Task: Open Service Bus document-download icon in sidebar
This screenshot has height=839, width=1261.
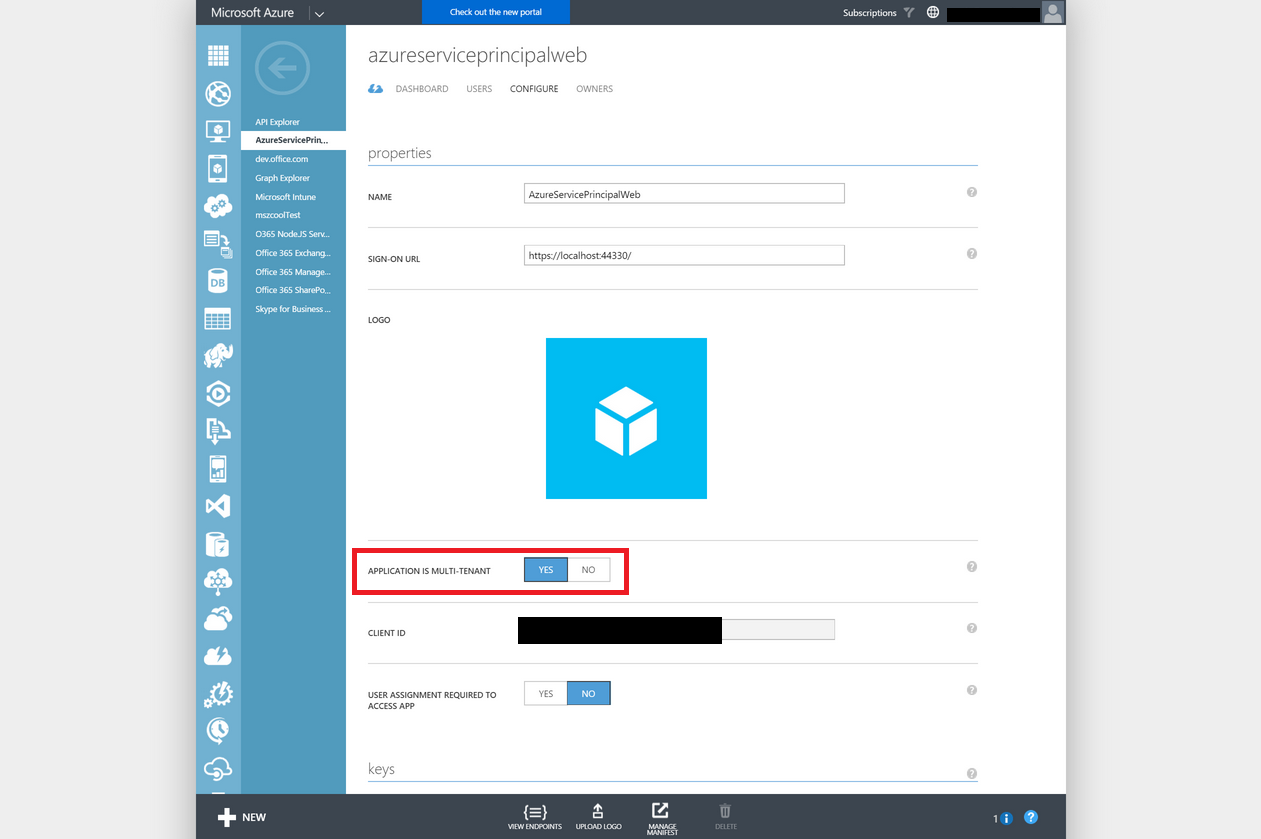Action: (218, 430)
